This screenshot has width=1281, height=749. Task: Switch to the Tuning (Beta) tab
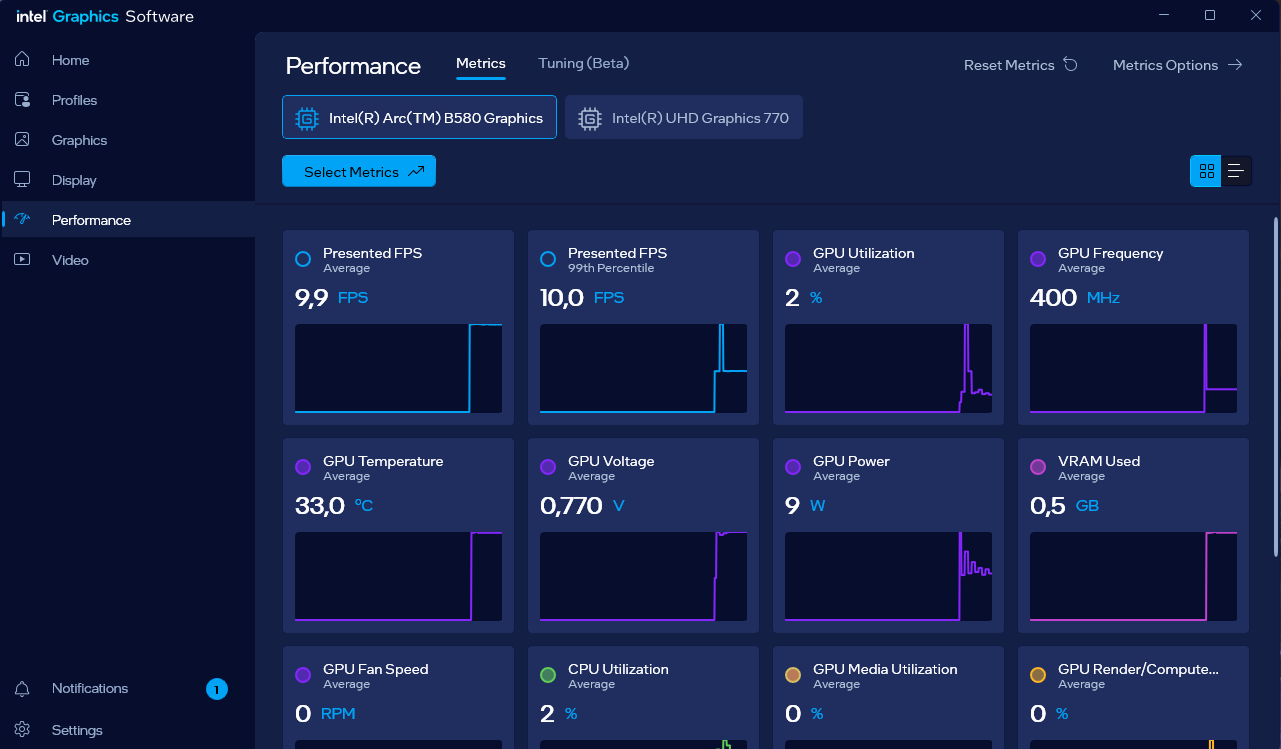[584, 63]
